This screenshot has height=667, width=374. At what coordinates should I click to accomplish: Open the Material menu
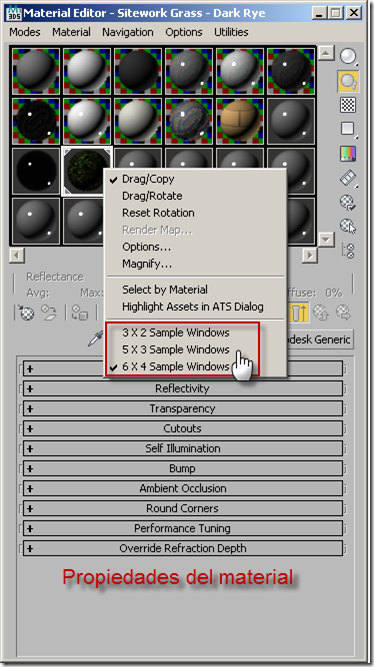click(x=71, y=32)
